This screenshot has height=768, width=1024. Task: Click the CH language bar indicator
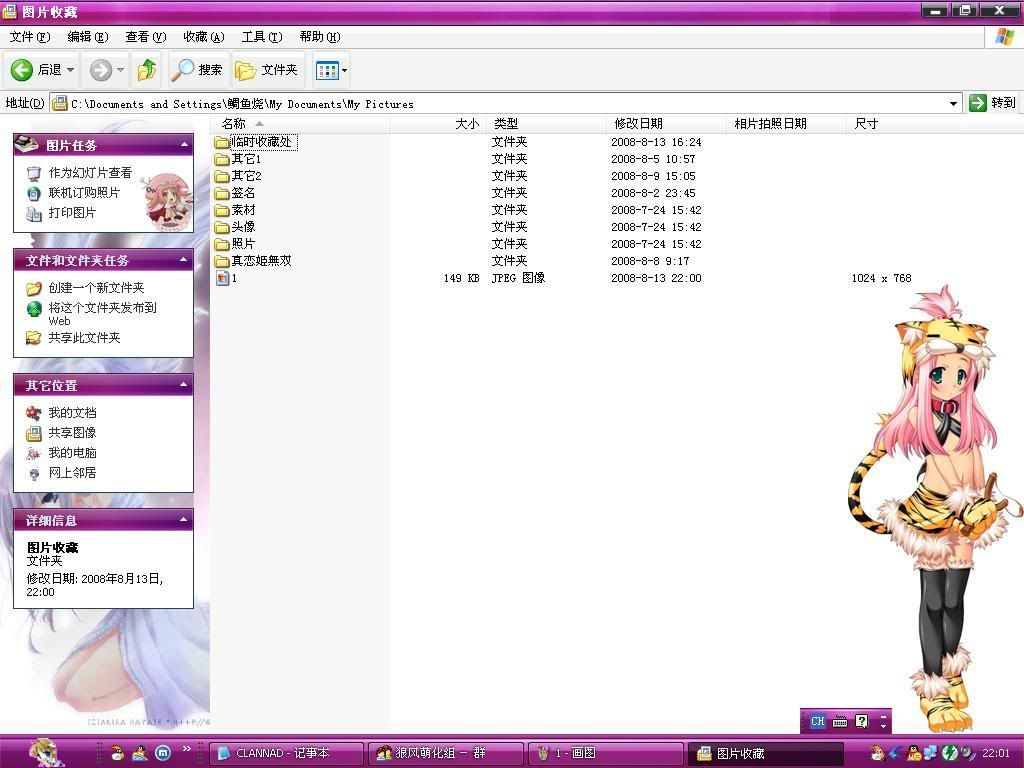[x=817, y=722]
